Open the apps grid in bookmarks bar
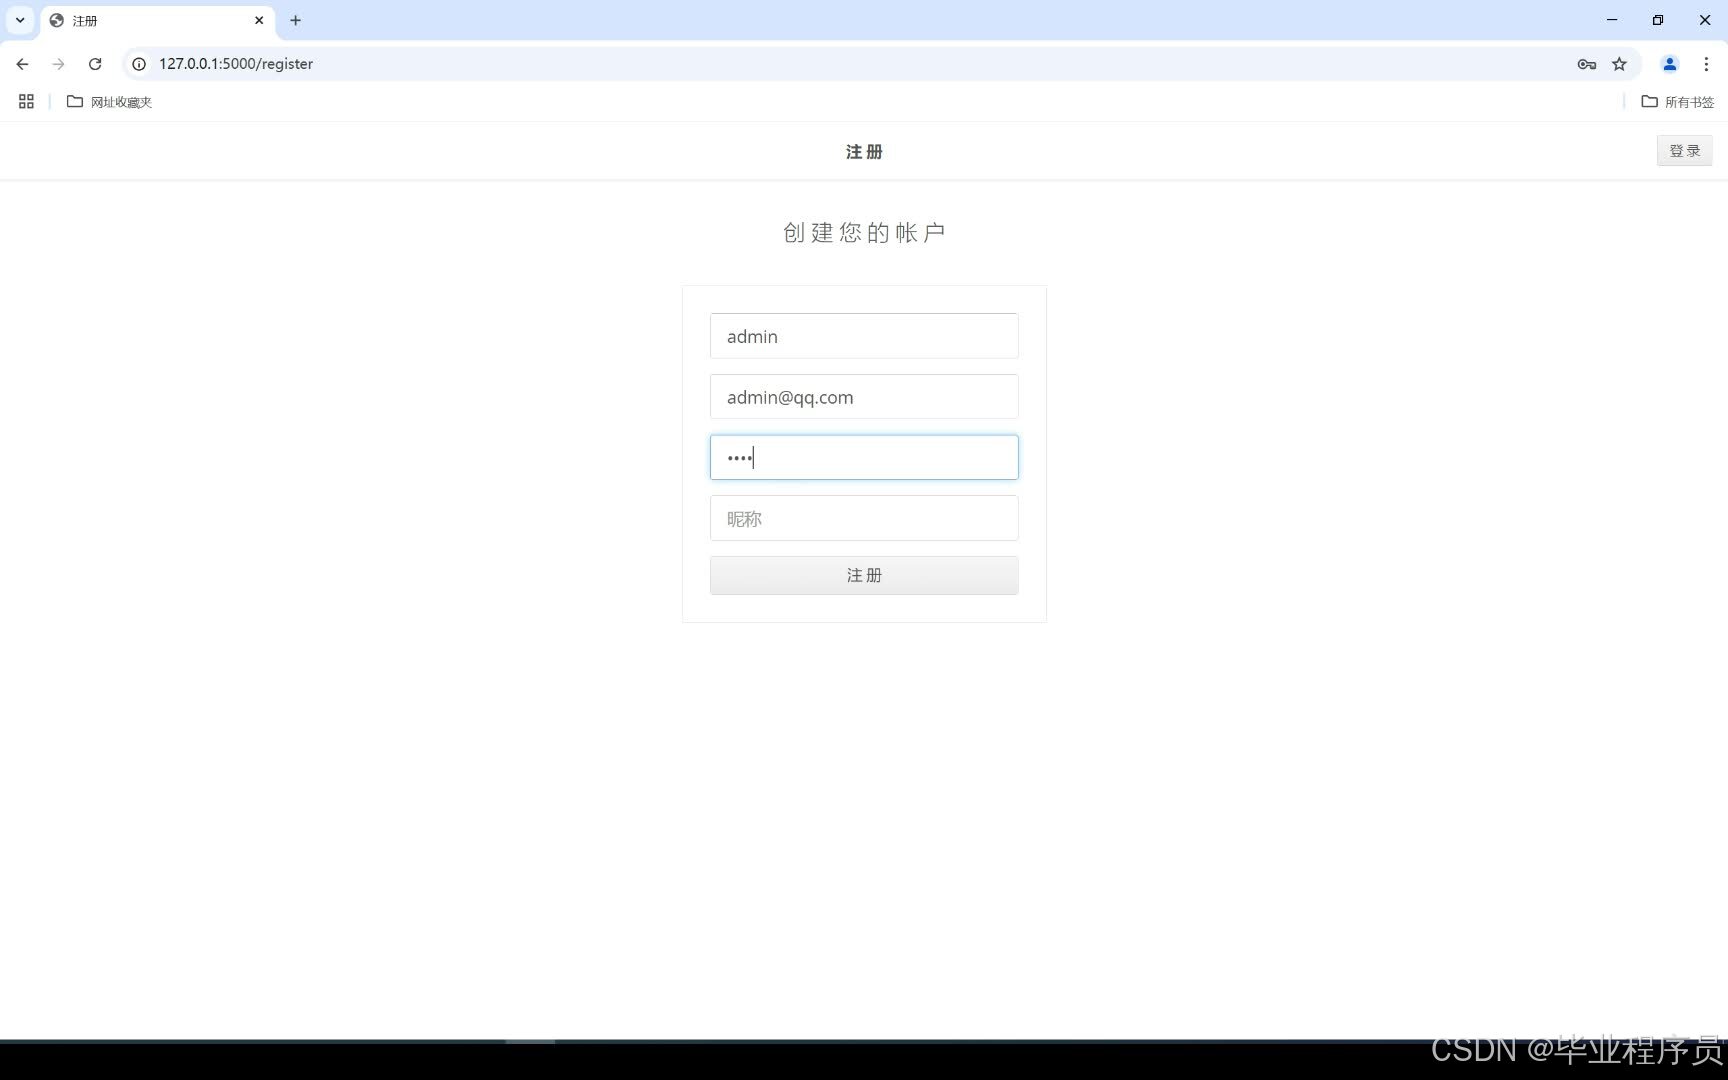Image resolution: width=1728 pixels, height=1080 pixels. coord(27,102)
